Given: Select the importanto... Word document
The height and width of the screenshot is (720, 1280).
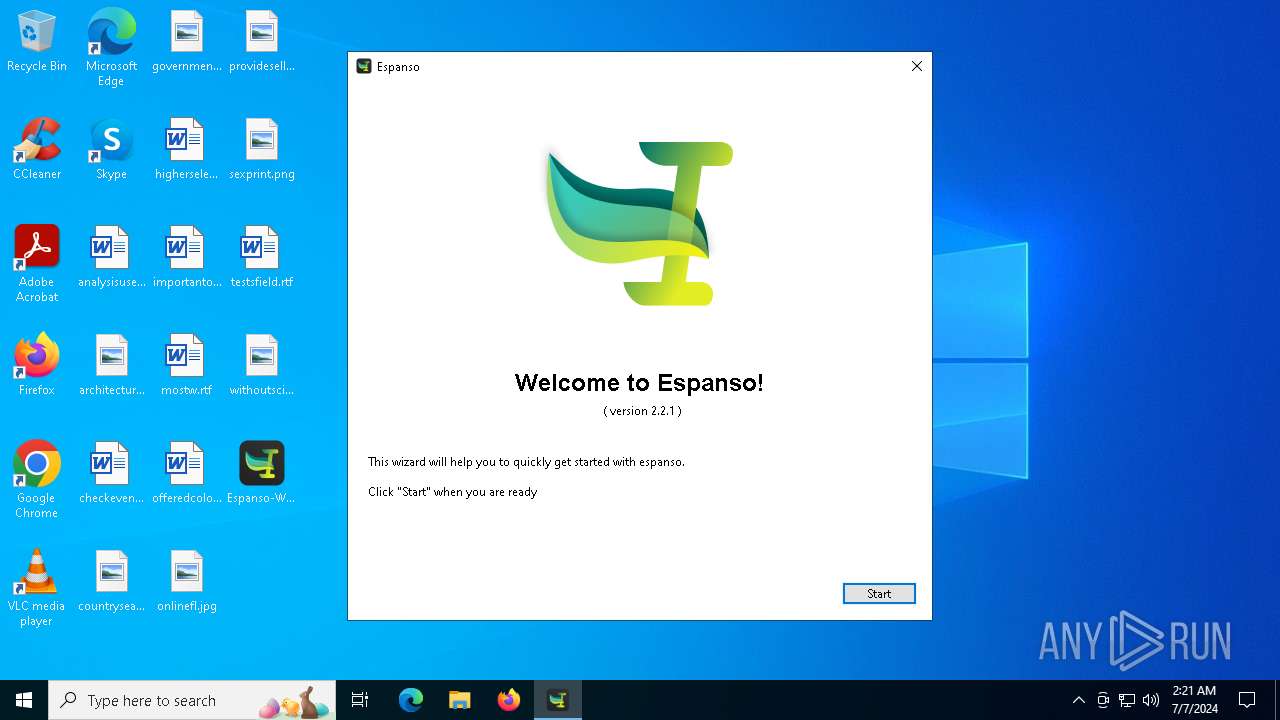Looking at the screenshot, I should click(187, 258).
